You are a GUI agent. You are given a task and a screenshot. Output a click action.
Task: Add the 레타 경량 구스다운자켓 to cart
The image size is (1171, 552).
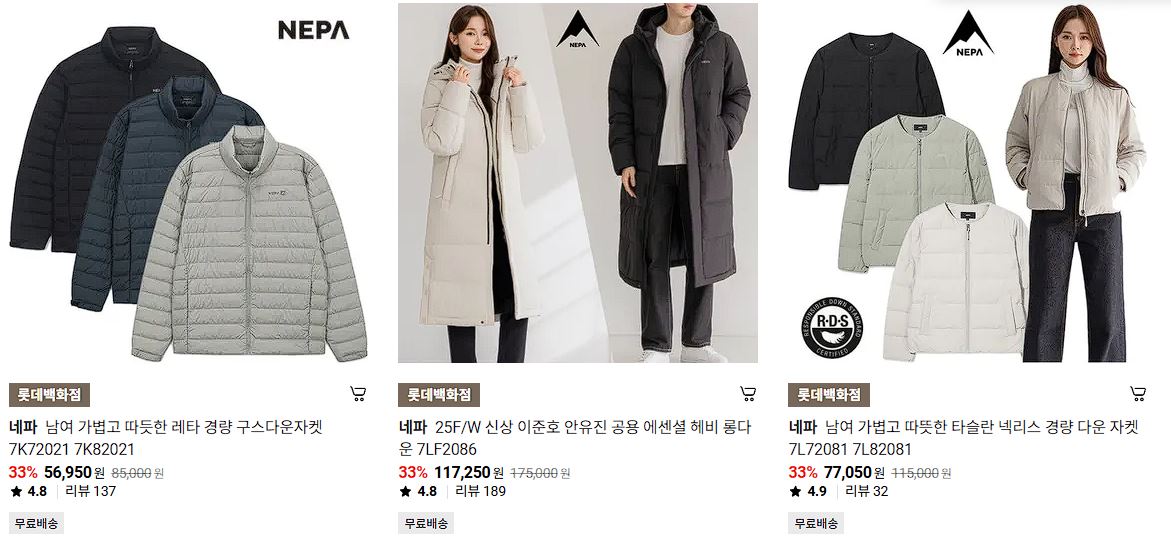tap(358, 394)
